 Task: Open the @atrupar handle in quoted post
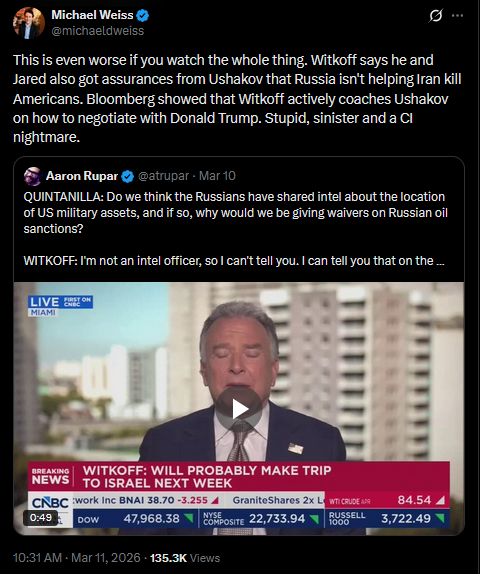pyautogui.click(x=163, y=176)
